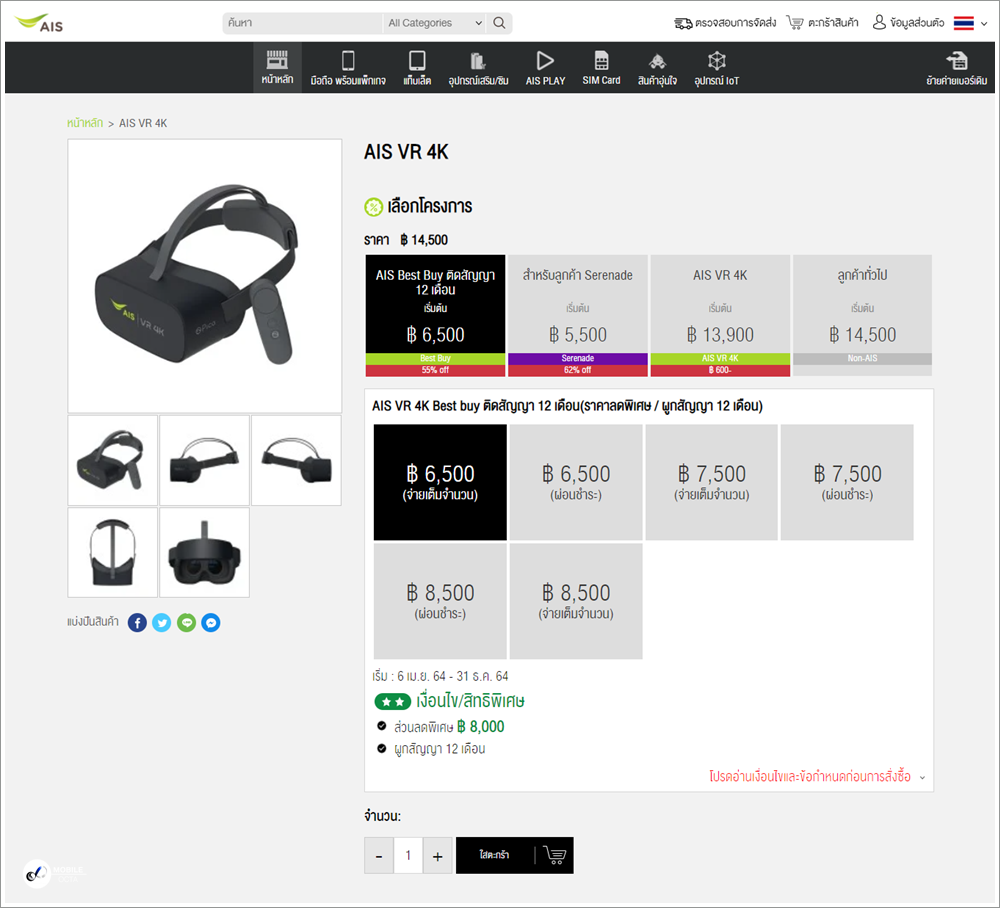Click the quantity input field
This screenshot has height=908, width=1000.
pos(408,856)
